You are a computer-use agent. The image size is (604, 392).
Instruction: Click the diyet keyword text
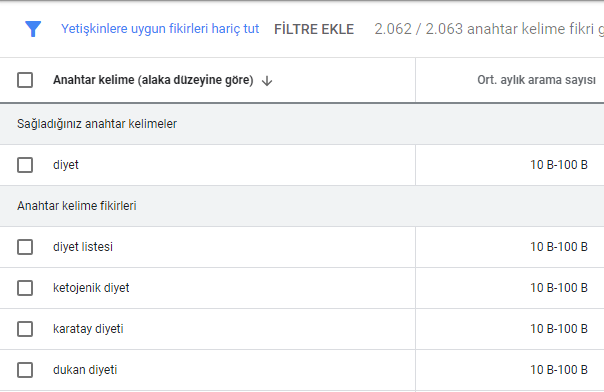tap(66, 165)
